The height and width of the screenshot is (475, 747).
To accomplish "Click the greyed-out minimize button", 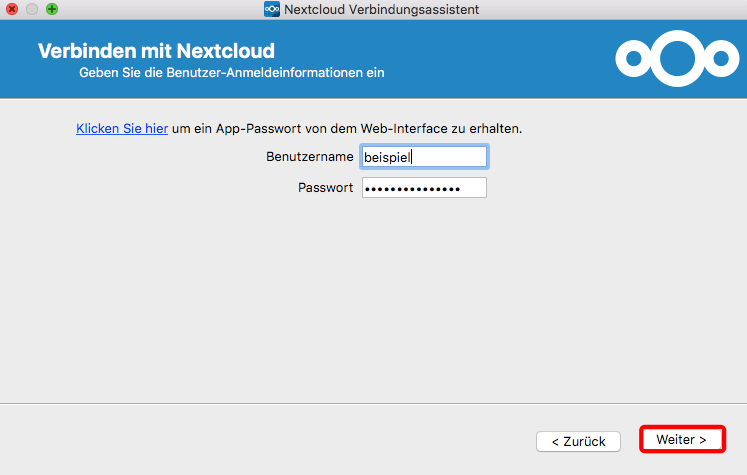I will [32, 9].
